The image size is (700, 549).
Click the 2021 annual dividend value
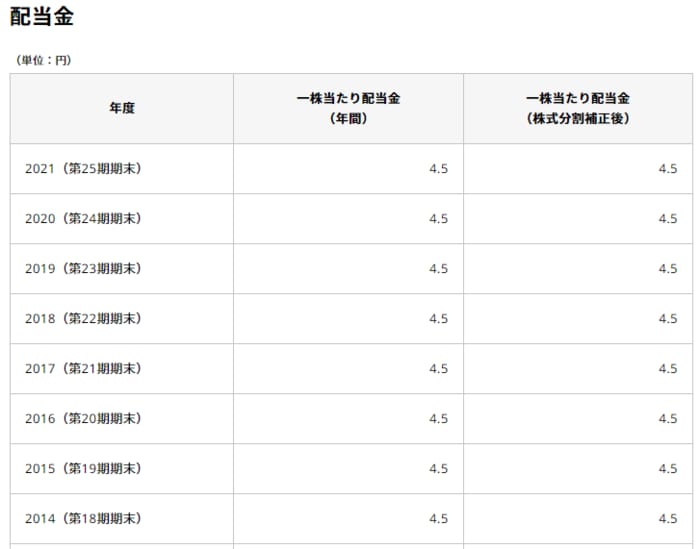click(x=438, y=169)
